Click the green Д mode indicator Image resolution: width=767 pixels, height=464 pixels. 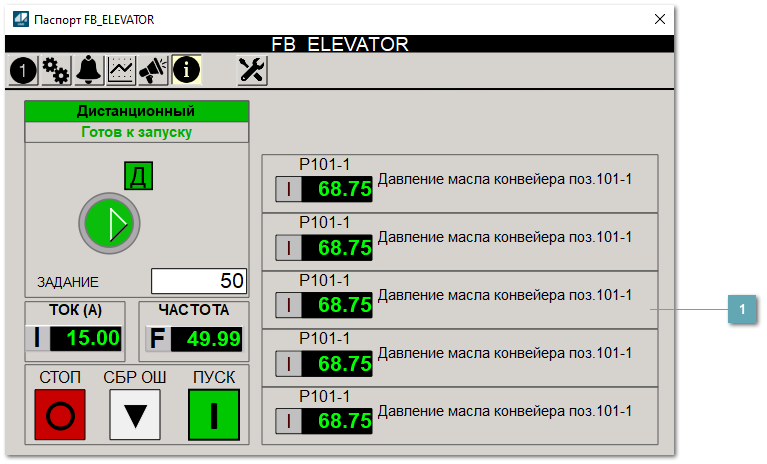tap(137, 176)
